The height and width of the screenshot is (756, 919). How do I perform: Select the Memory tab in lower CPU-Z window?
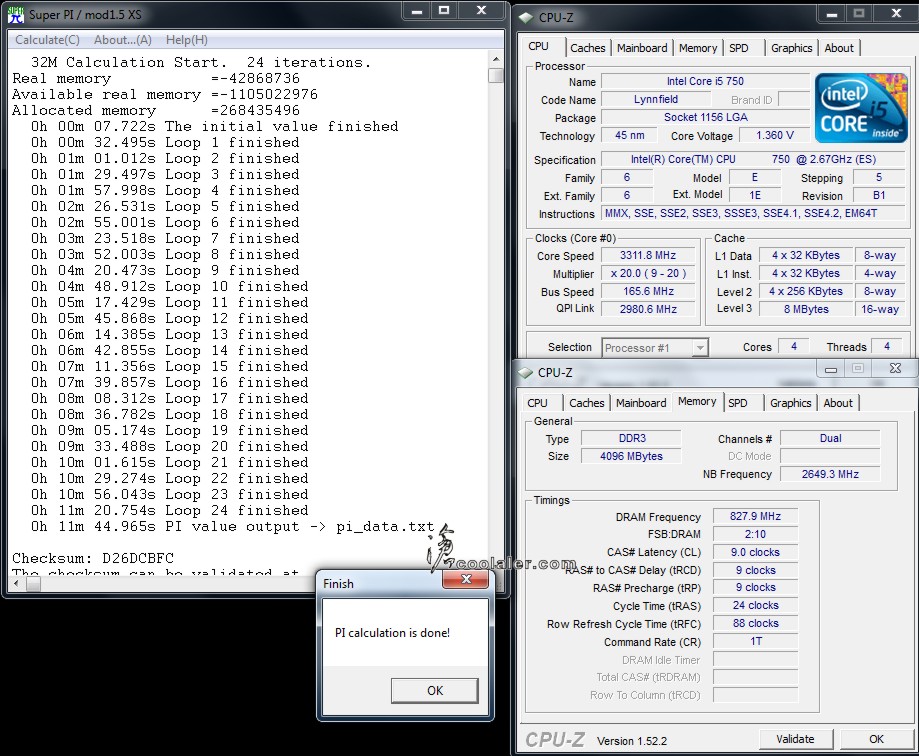point(697,401)
